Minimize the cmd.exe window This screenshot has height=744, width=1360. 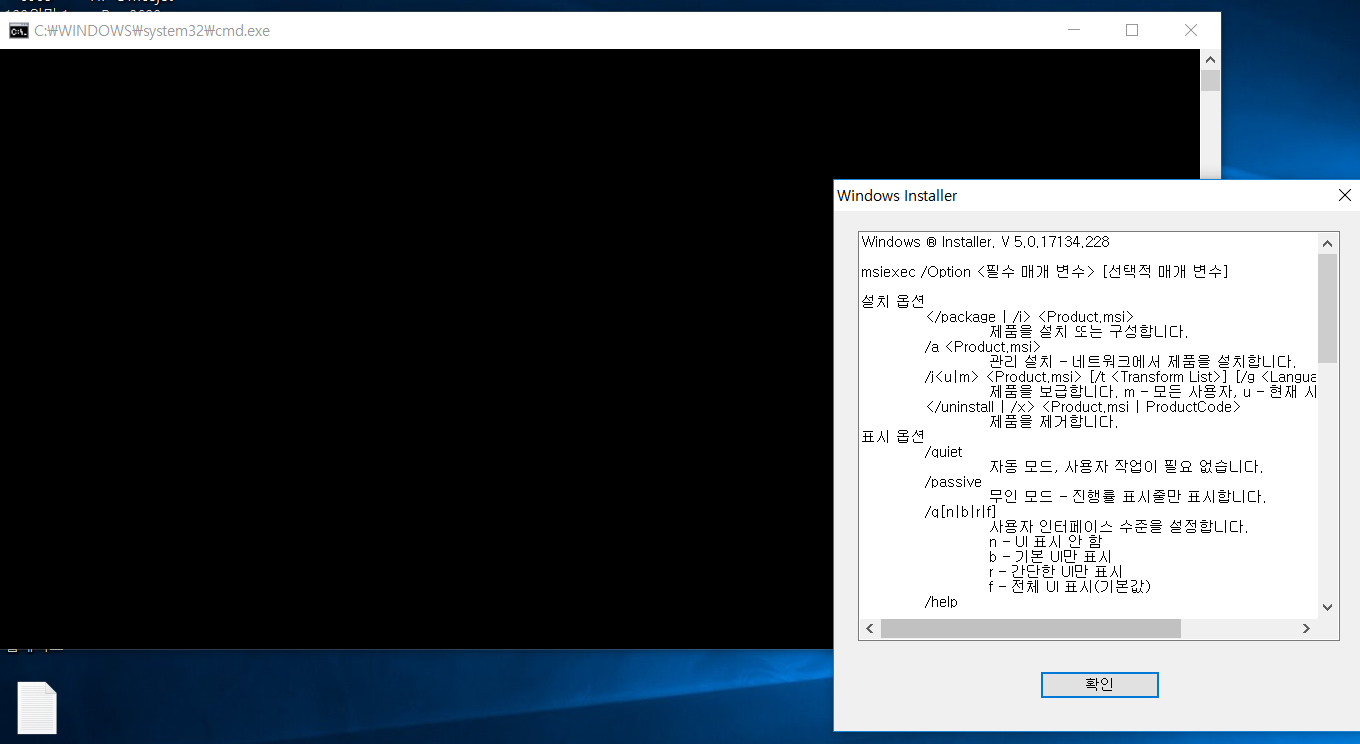pos(1073,30)
